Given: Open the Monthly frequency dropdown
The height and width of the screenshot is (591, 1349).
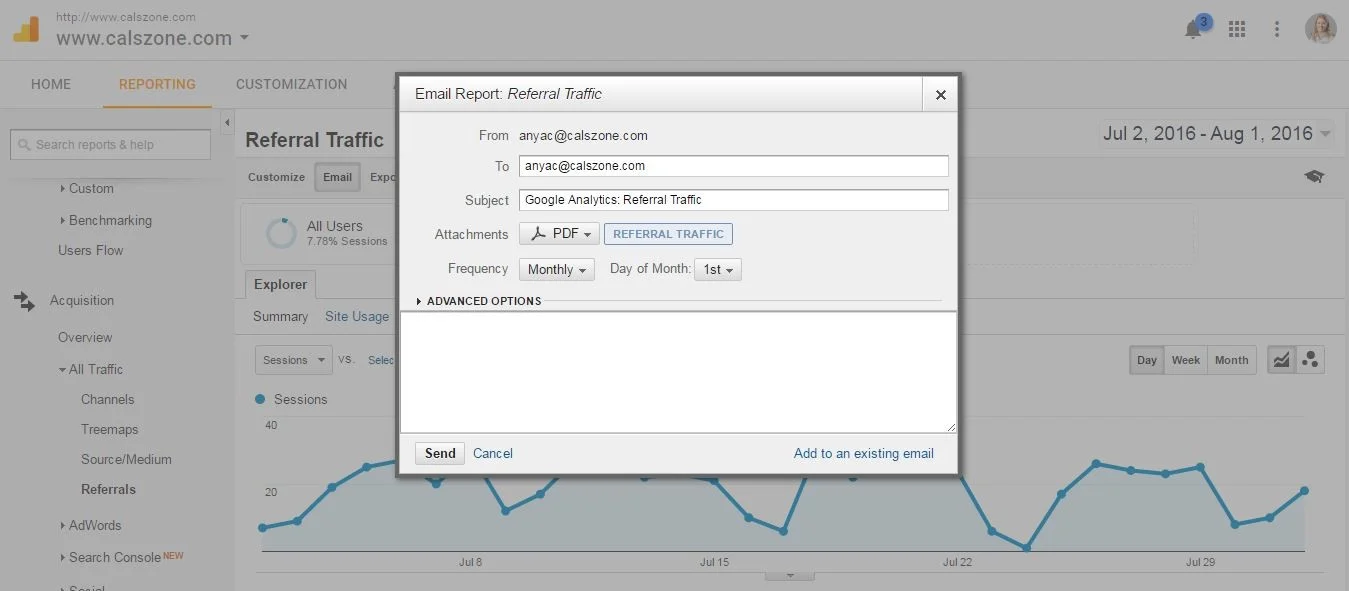Looking at the screenshot, I should click(x=557, y=269).
